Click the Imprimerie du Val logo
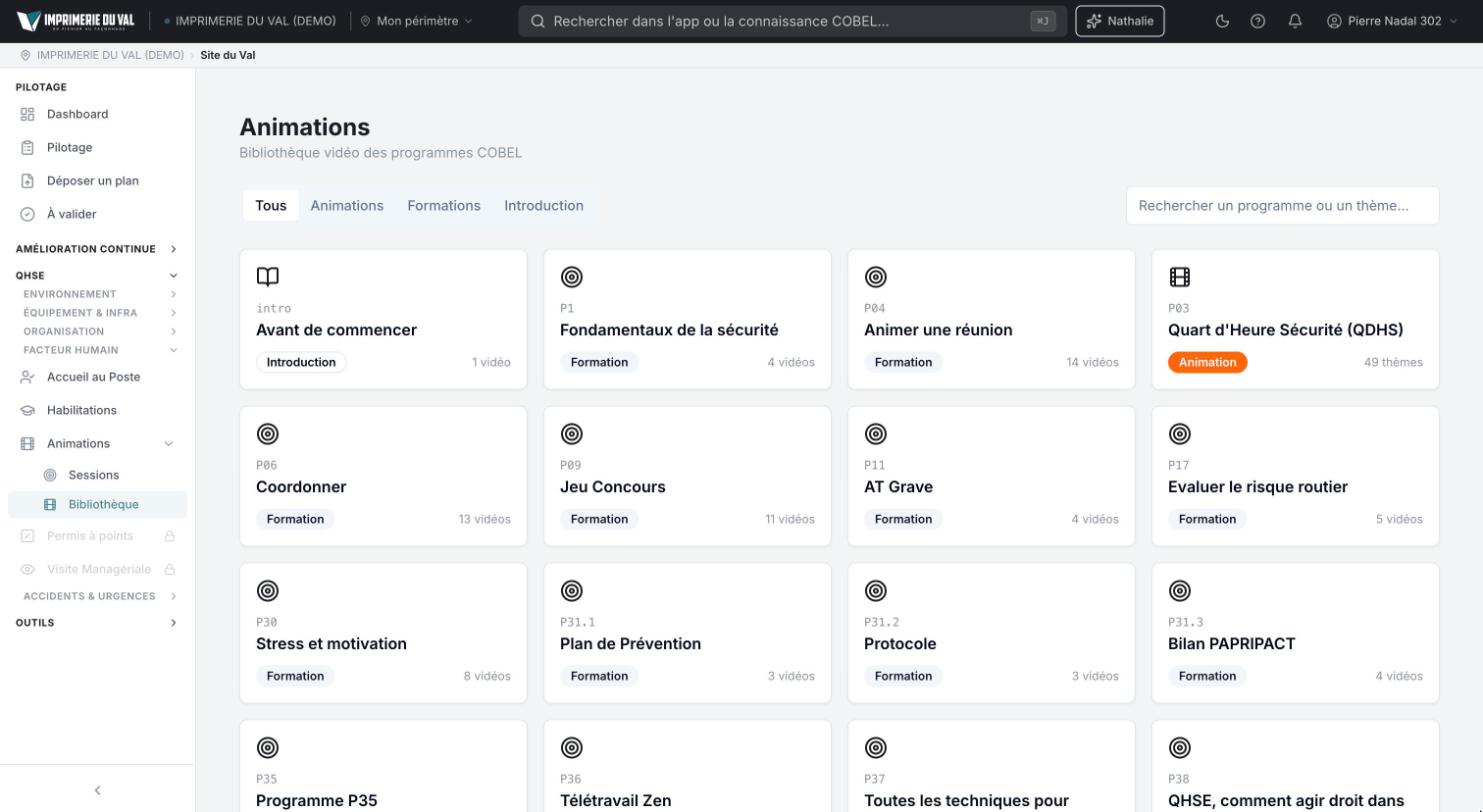The image size is (1483, 812). point(76,21)
